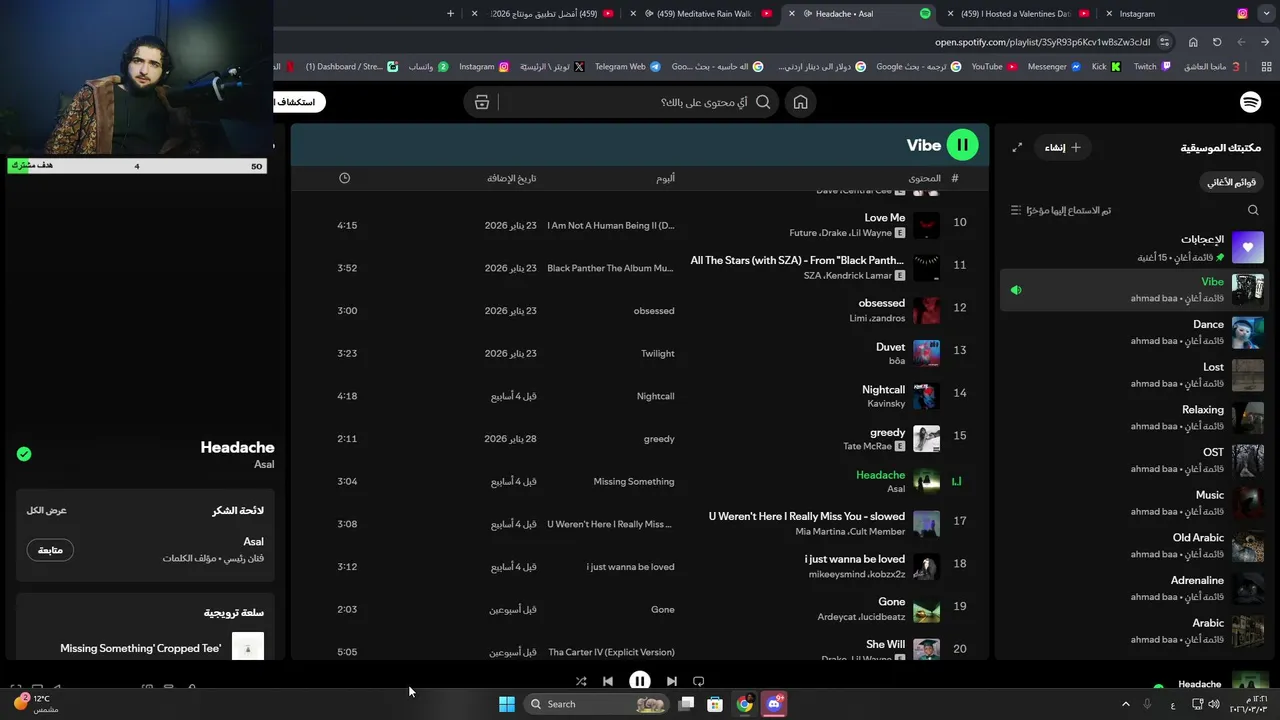Image resolution: width=1280 pixels, height=720 pixels.
Task: Open the Arabic playlist in library
Action: click(1134, 631)
